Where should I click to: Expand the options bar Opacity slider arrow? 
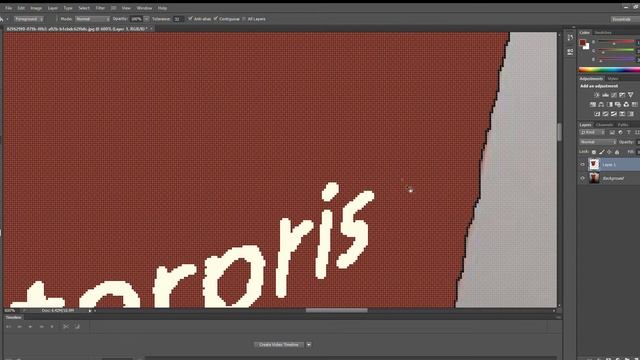pyautogui.click(x=146, y=19)
